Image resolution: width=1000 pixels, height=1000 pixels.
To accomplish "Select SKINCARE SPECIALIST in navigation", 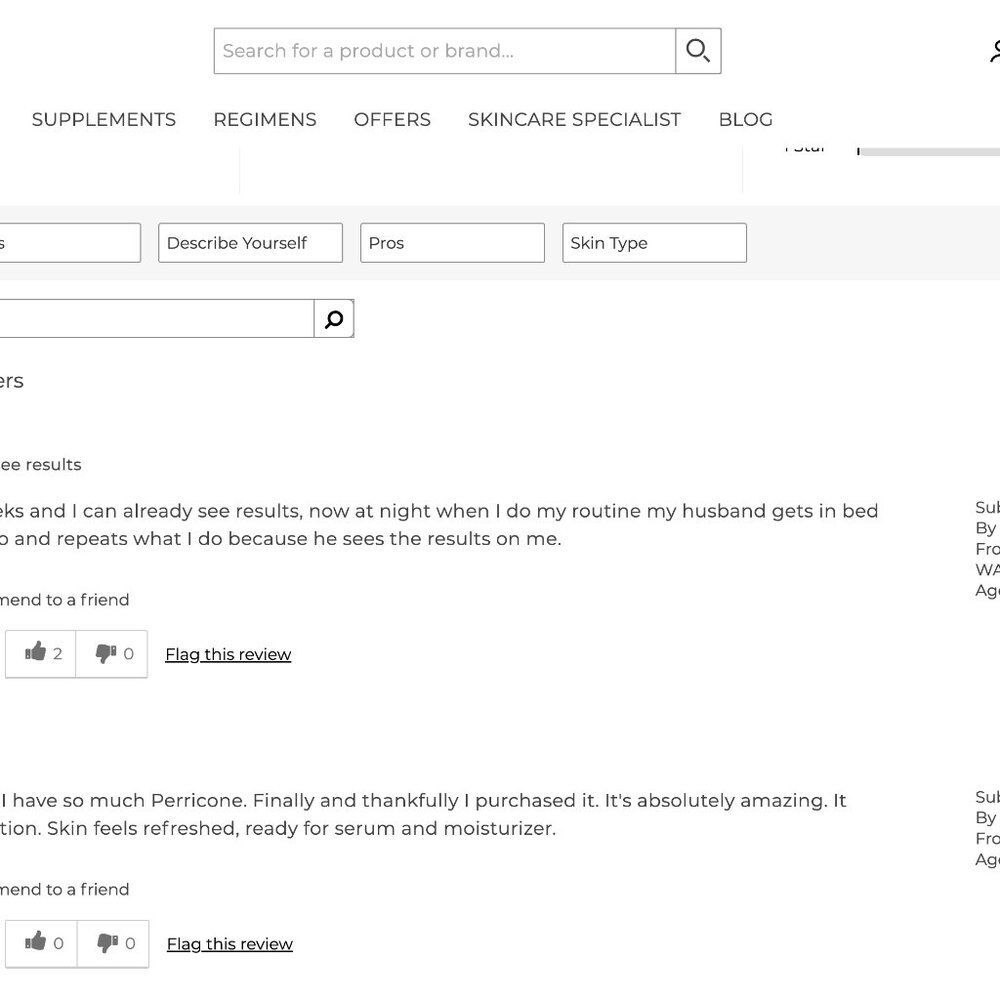I will click(x=575, y=120).
